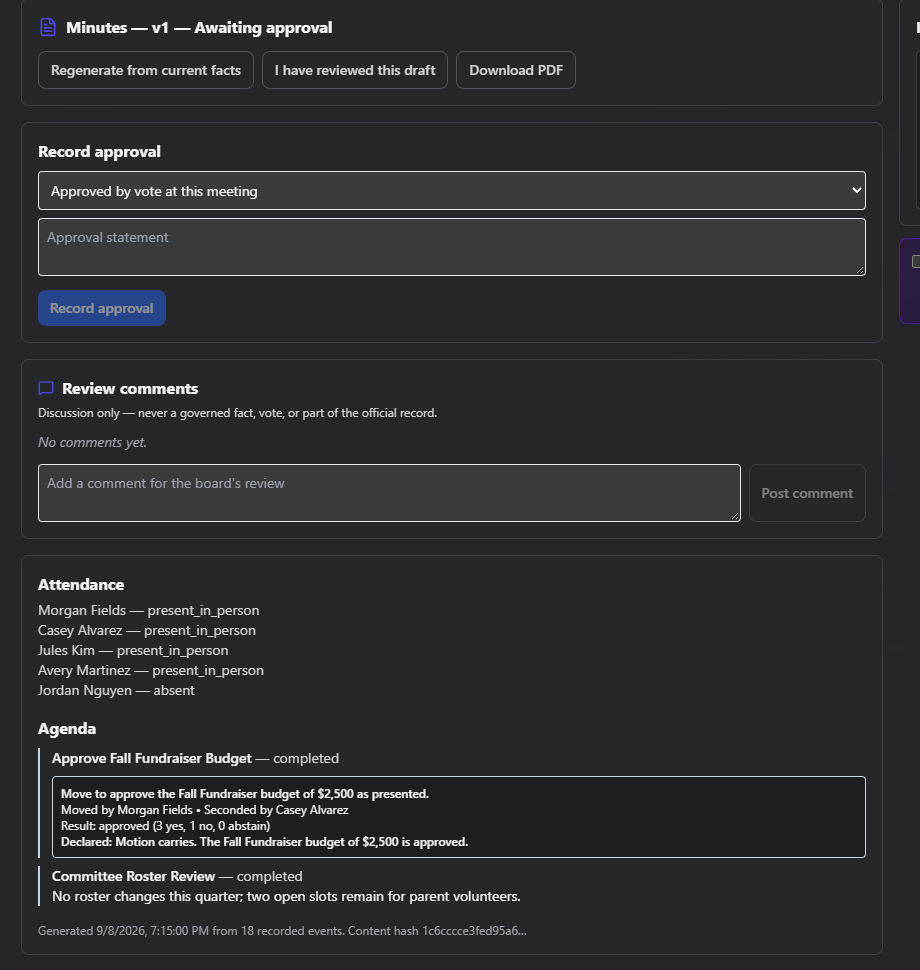Click the Review comments heading text
Image resolution: width=920 pixels, height=970 pixels.
130,388
